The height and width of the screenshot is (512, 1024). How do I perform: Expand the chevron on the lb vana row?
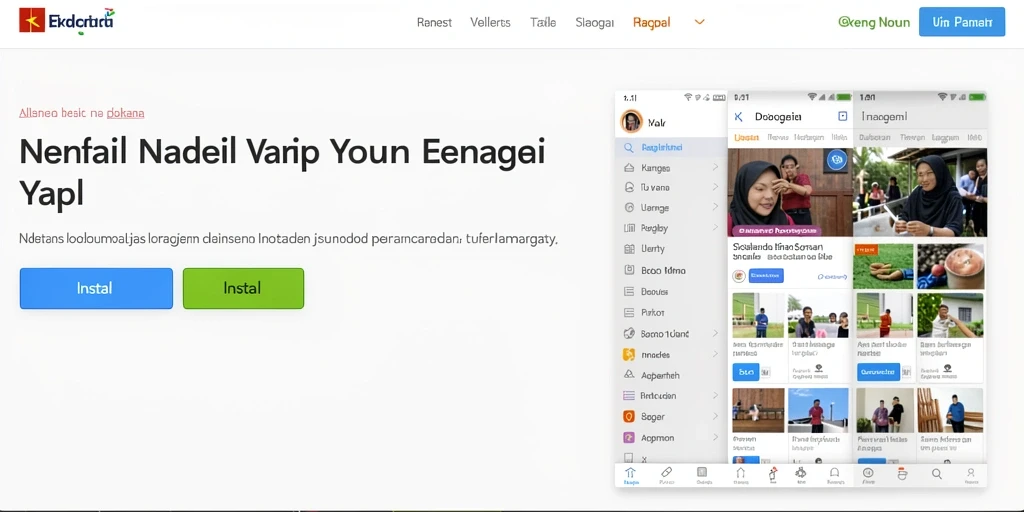715,187
